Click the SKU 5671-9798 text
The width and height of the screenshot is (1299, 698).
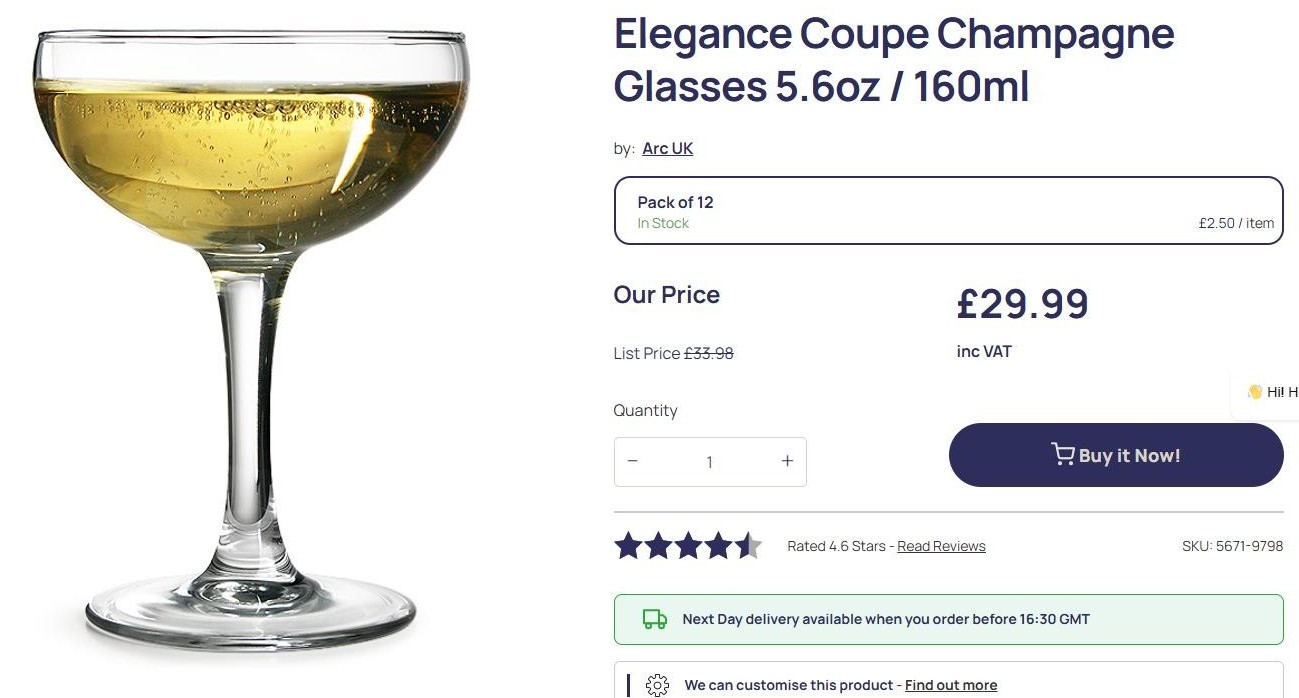pos(1232,546)
